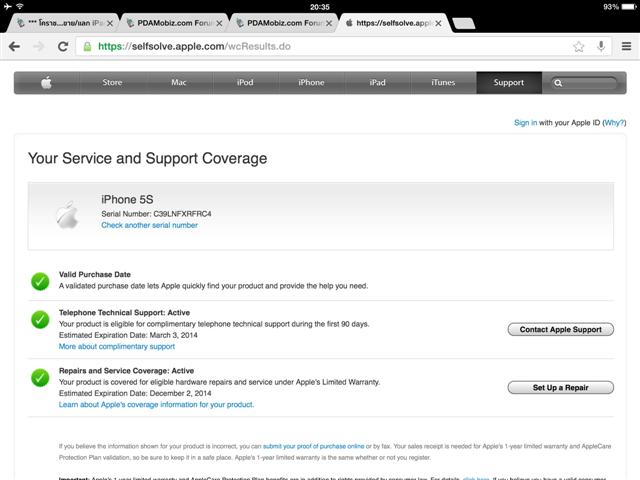Click Estimated Expiration Date: December 2, 2014
Viewport: 640px width, 480px height.
pyautogui.click(x=135, y=393)
